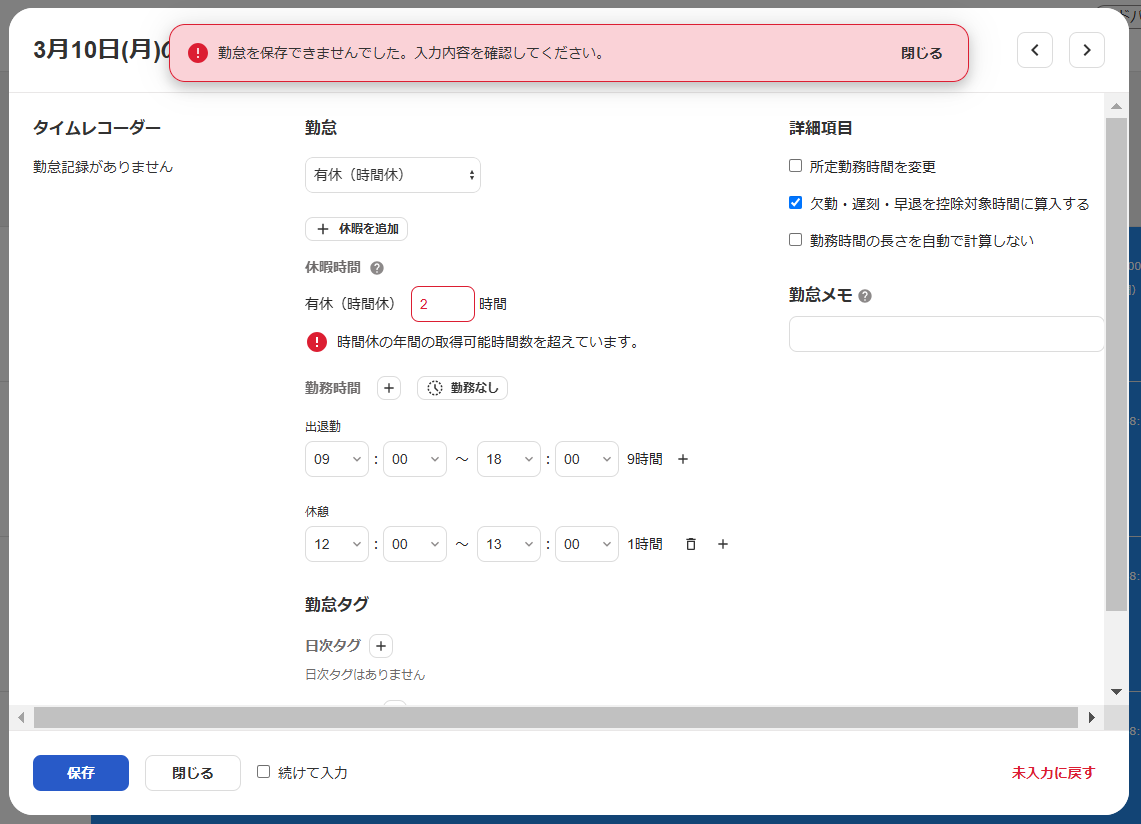Open the 出退勤 start hour dropdown showing 09
Viewport: 1141px width, 824px height.
(x=337, y=459)
